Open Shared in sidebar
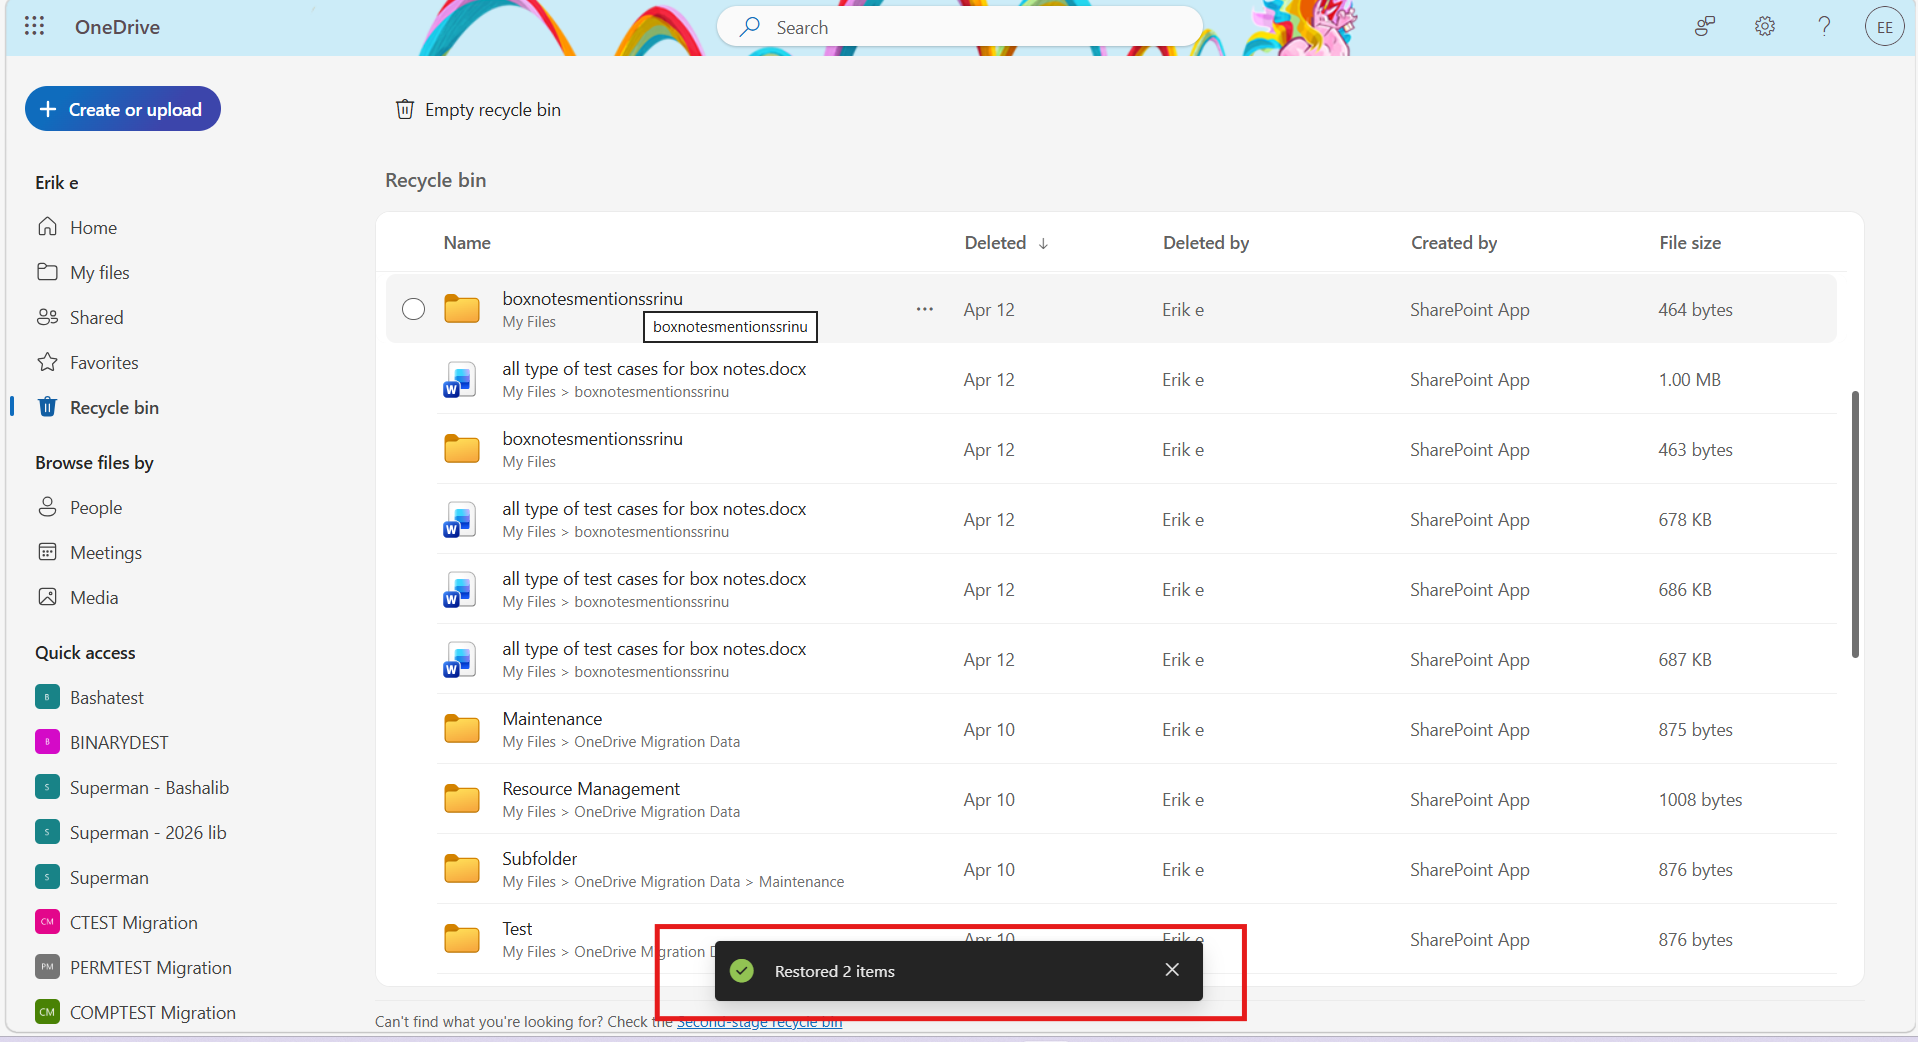Screen dimensions: 1918x1042 pyautogui.click(x=97, y=317)
